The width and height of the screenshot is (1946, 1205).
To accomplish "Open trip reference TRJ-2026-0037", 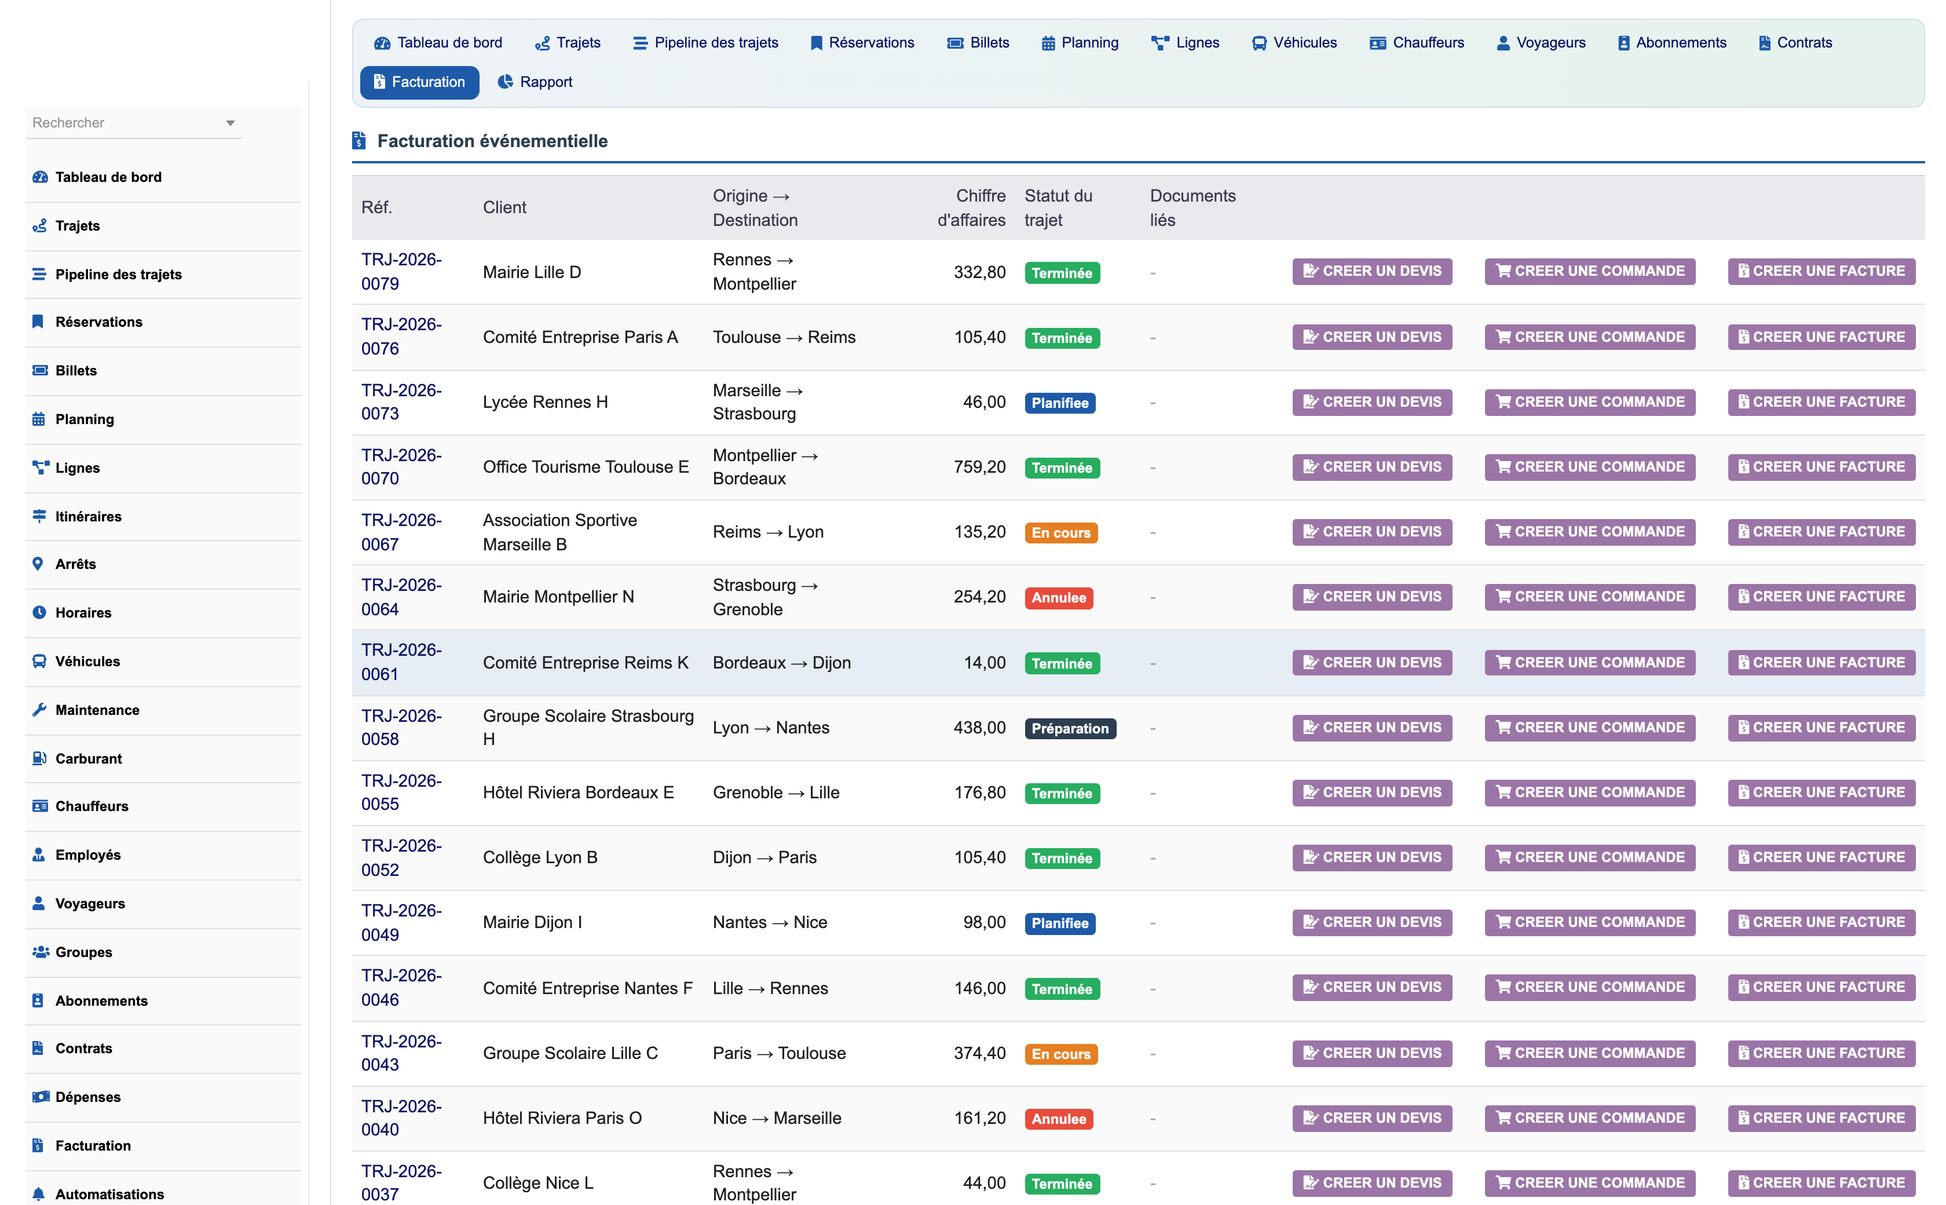I will coord(401,1183).
